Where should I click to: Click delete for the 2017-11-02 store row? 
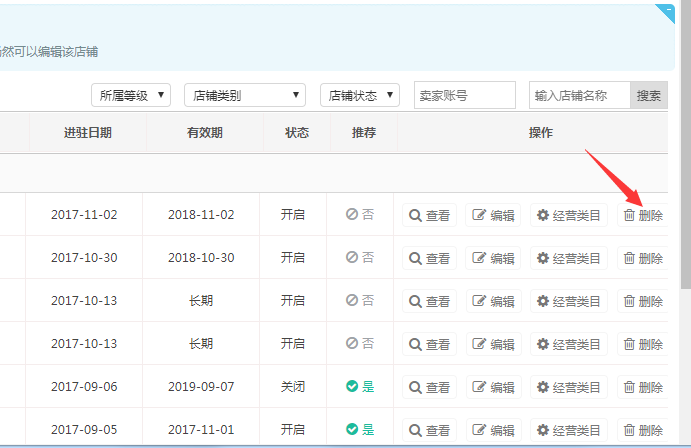pos(642,215)
